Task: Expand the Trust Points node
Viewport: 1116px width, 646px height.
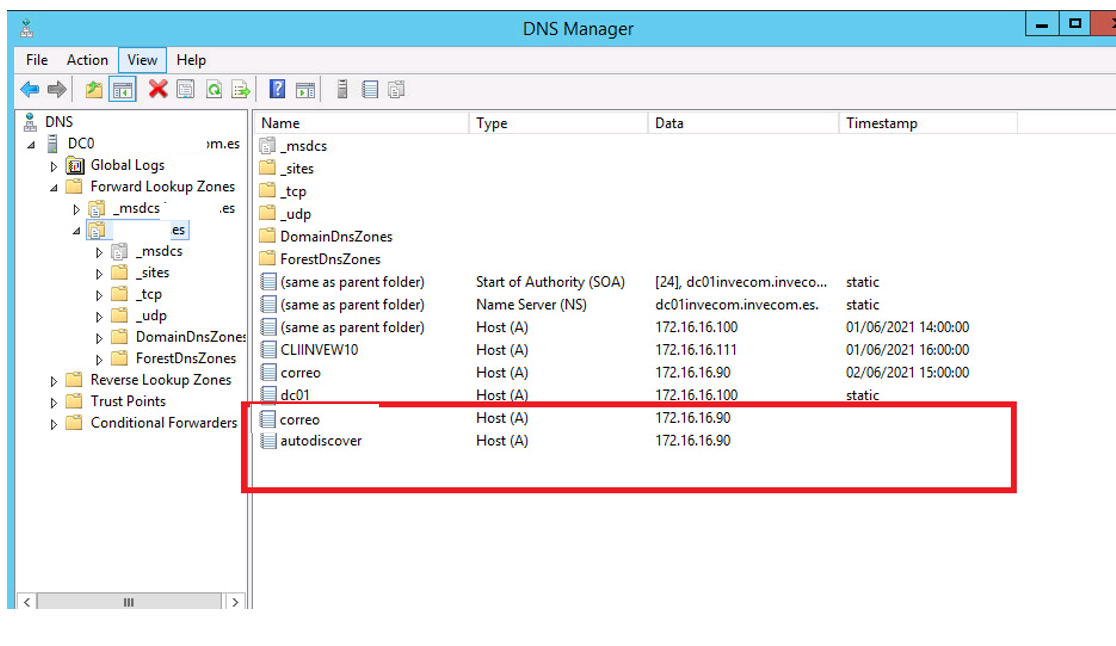Action: [x=53, y=403]
